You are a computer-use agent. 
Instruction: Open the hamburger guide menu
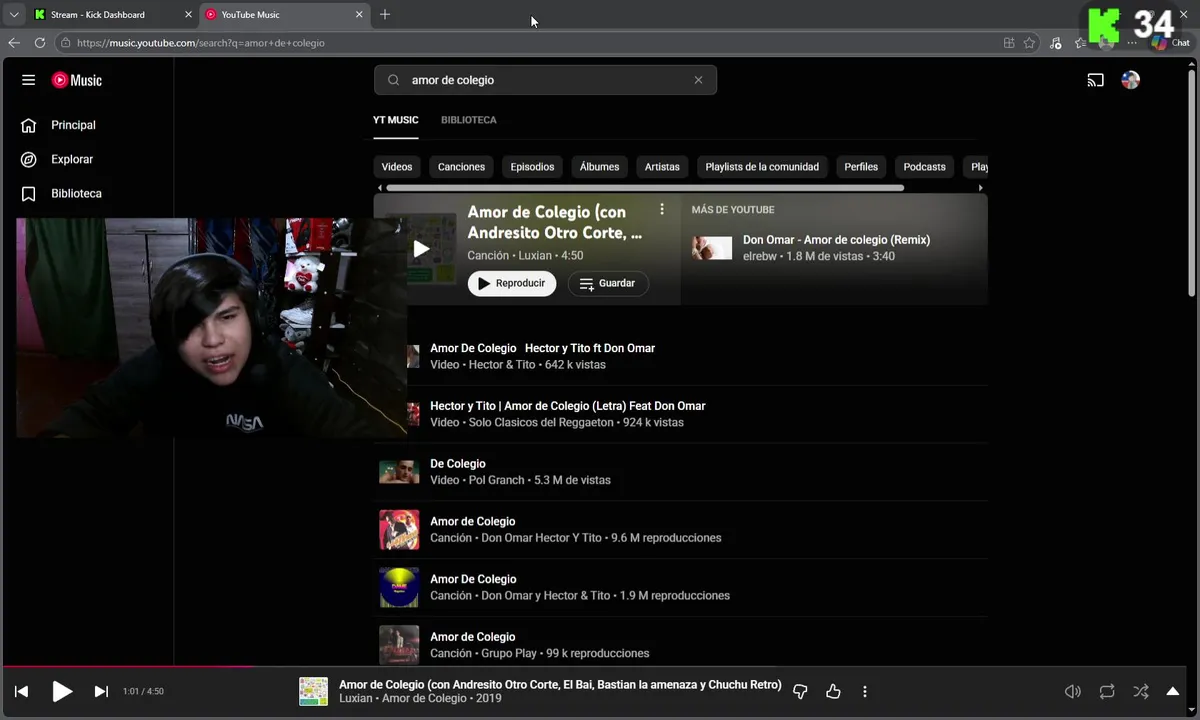(x=28, y=80)
